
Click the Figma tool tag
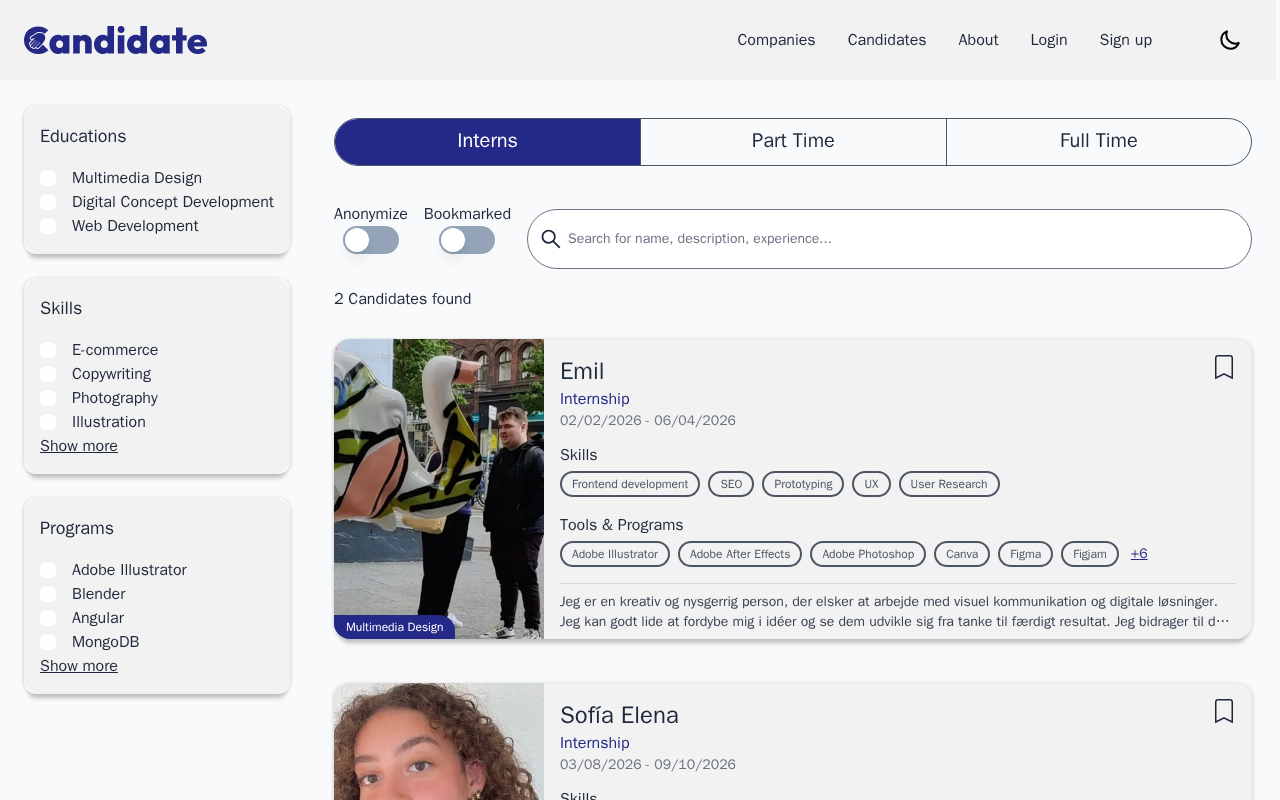click(1025, 554)
